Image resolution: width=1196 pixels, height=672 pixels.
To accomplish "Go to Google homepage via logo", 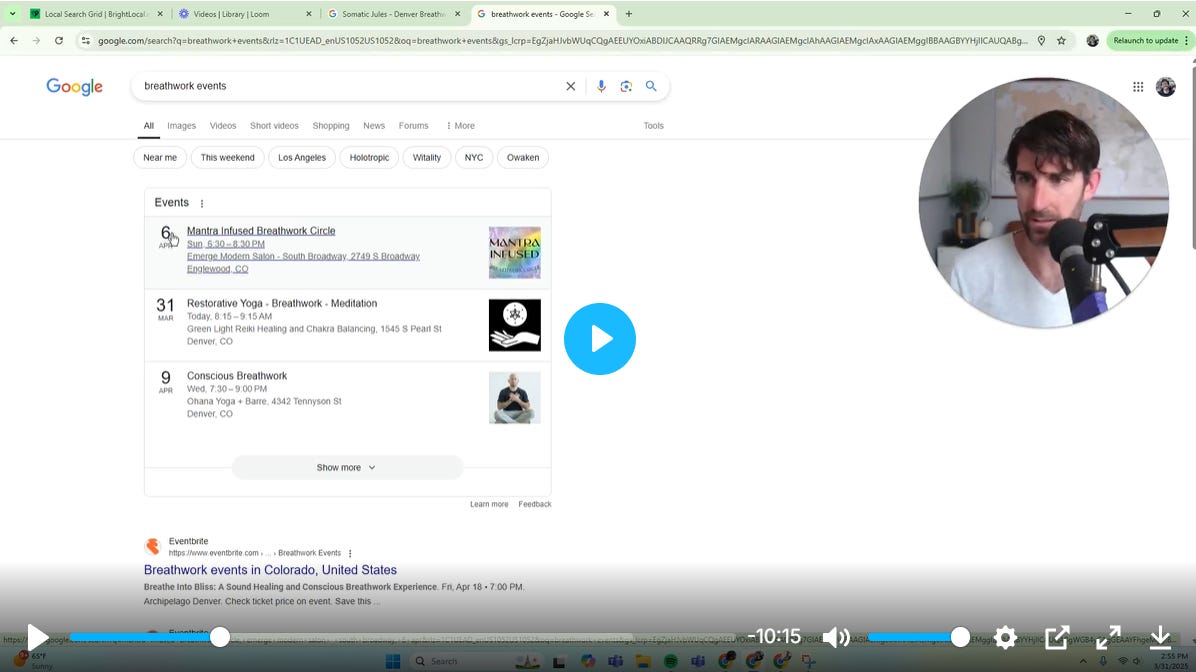I will 74,86.
